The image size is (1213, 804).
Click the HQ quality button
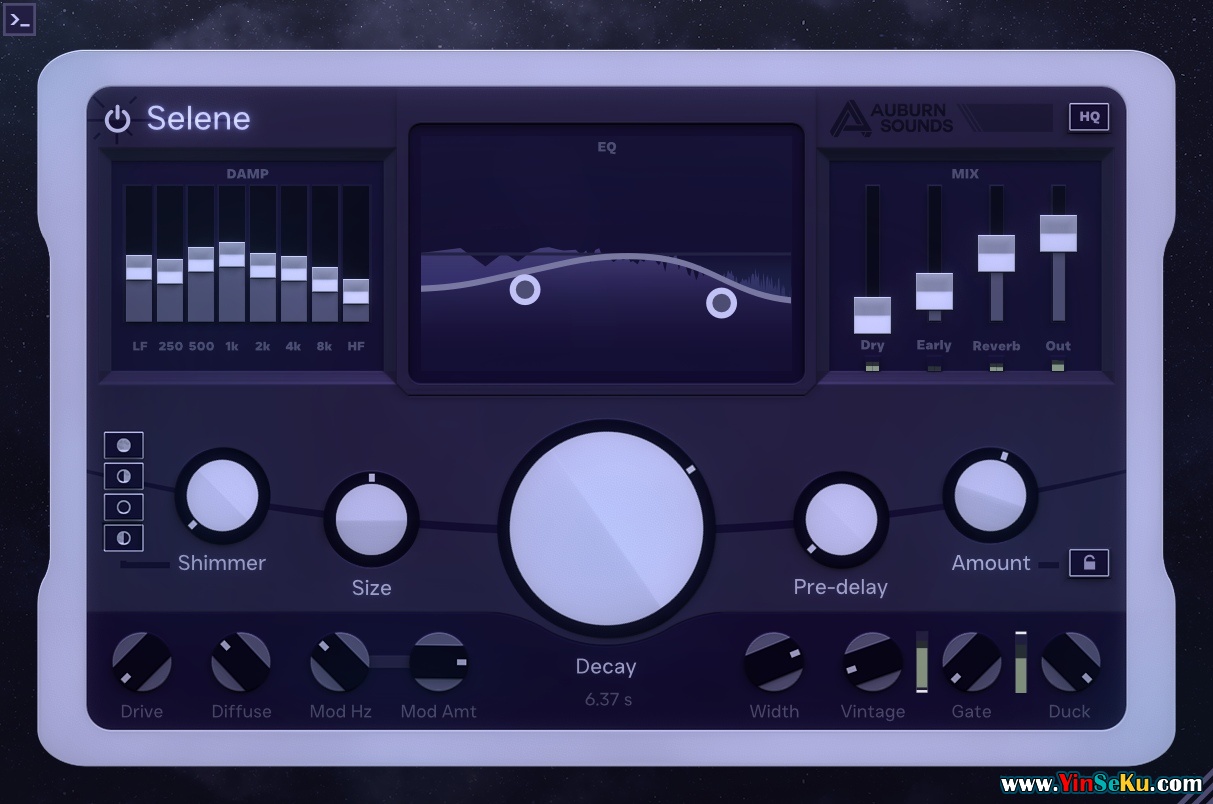click(x=1089, y=117)
